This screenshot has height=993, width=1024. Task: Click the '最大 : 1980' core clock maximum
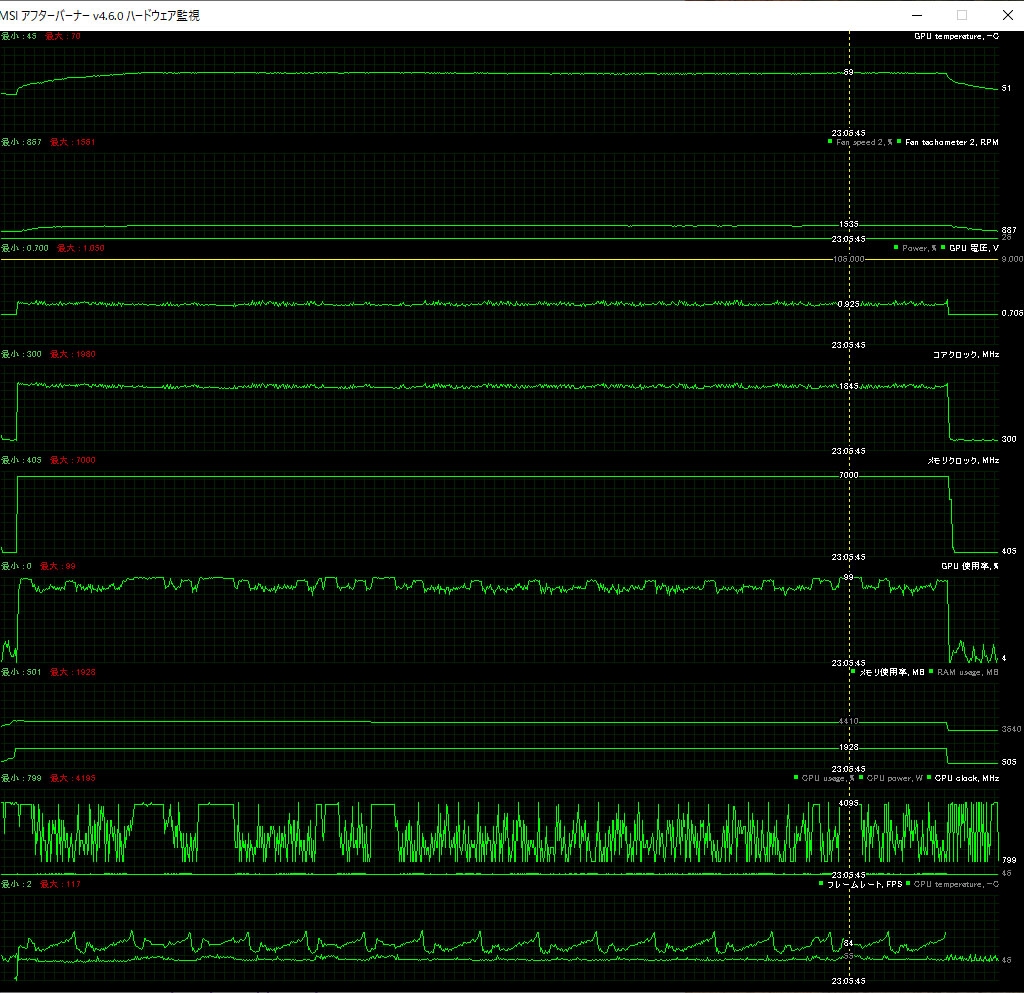(72, 354)
